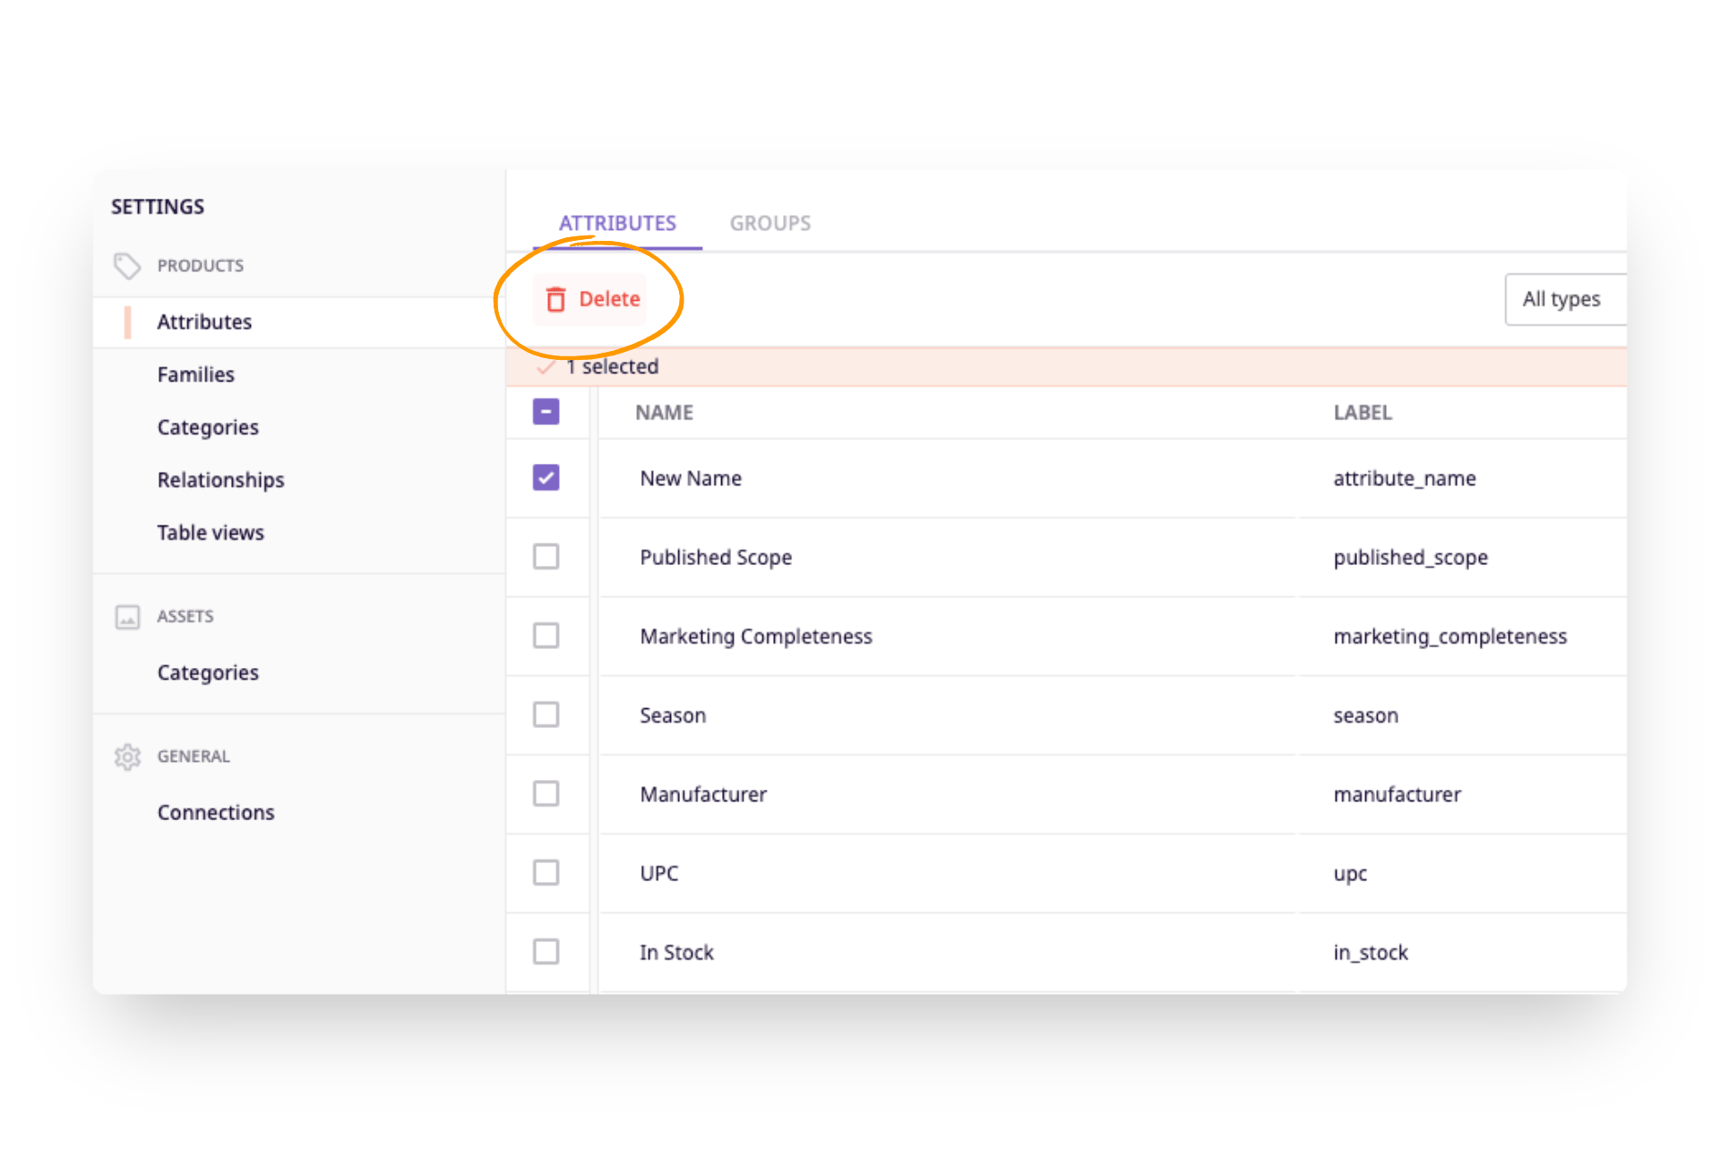
Task: Navigate to Families in the sidebar
Action: (195, 374)
